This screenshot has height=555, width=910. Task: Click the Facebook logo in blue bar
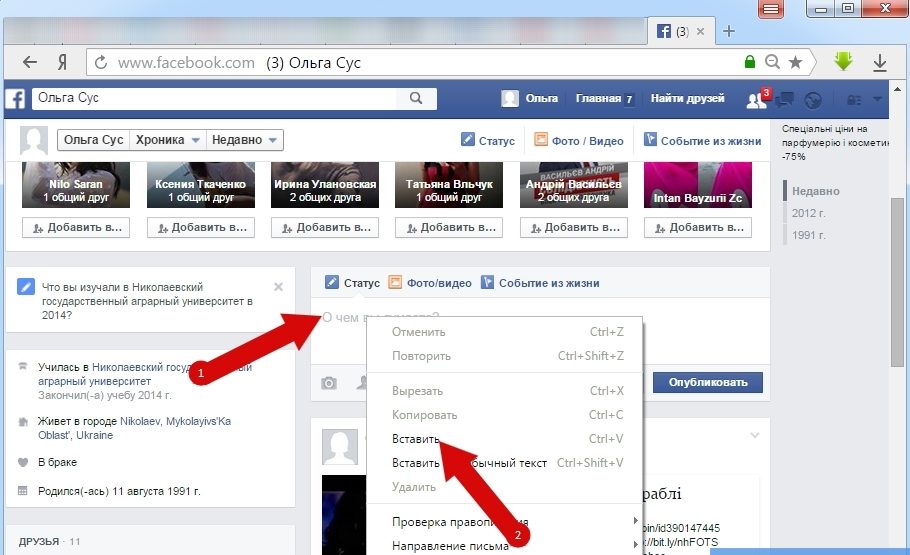(15, 99)
